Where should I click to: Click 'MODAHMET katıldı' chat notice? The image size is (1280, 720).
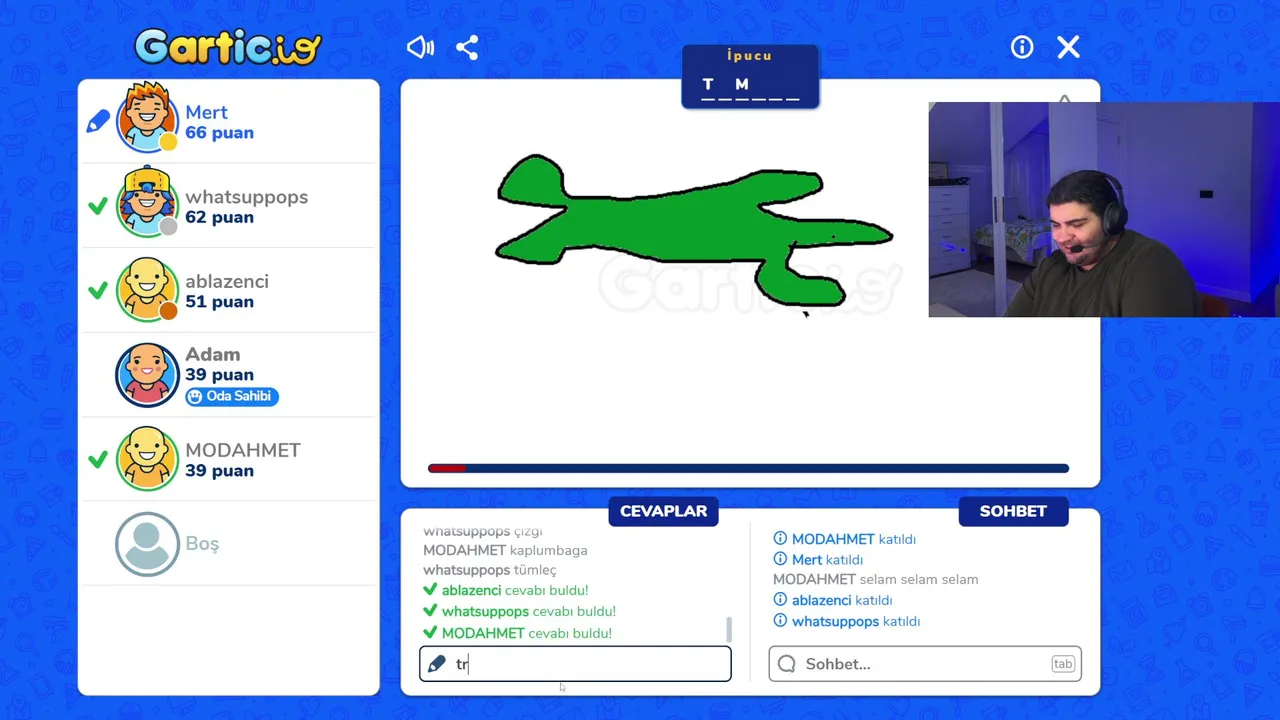coord(845,539)
